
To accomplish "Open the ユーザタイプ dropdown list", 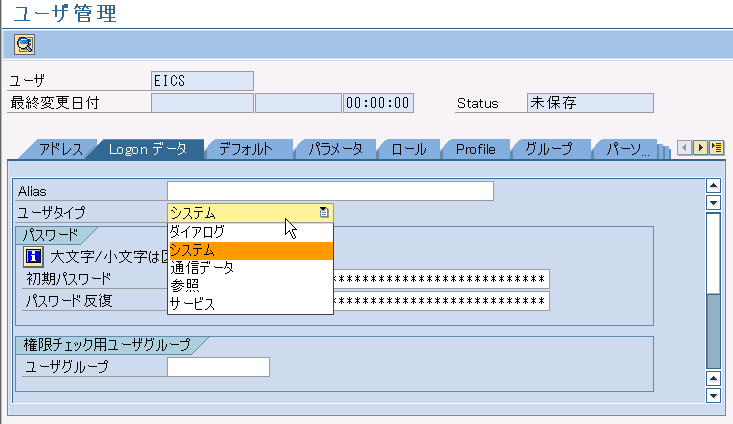I will point(323,212).
